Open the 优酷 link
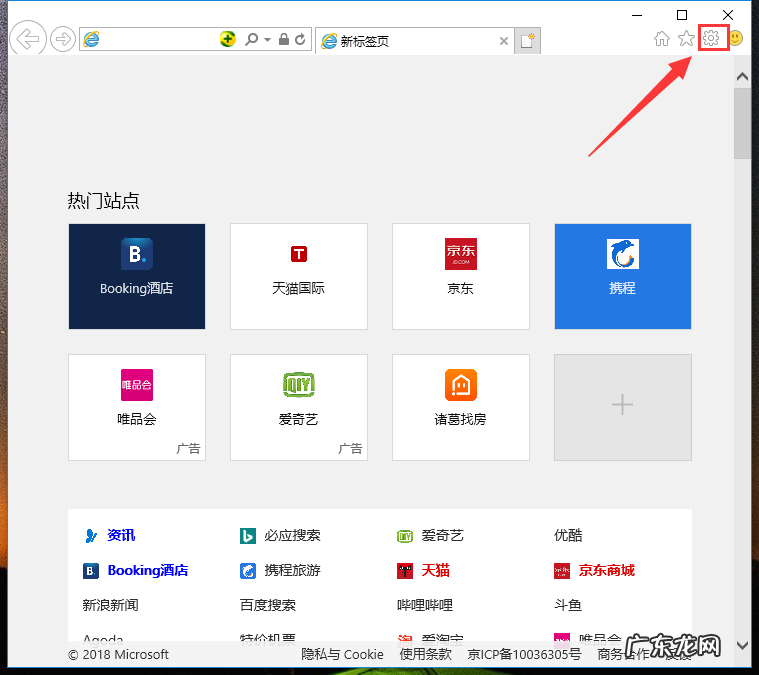This screenshot has height=675, width=759. (568, 536)
